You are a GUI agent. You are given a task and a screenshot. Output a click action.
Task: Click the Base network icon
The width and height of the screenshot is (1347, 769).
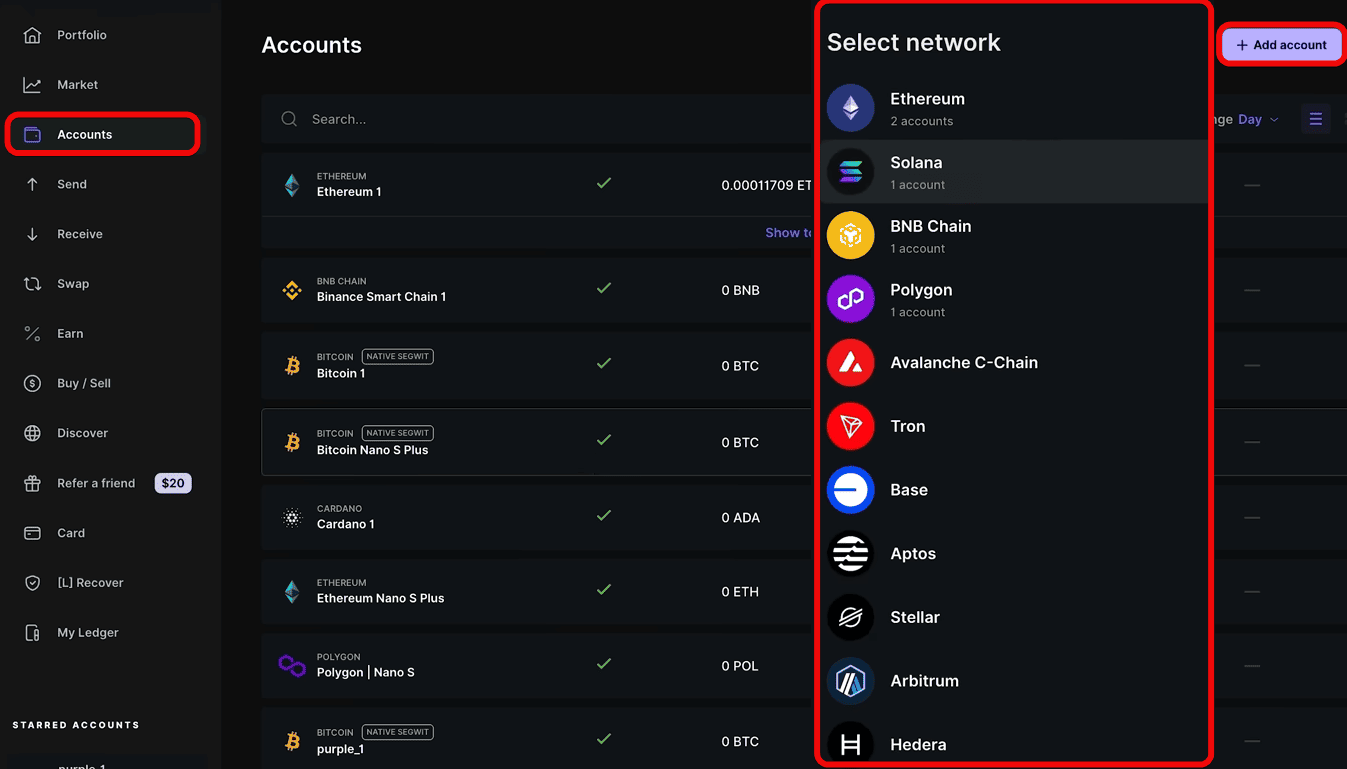coord(850,490)
